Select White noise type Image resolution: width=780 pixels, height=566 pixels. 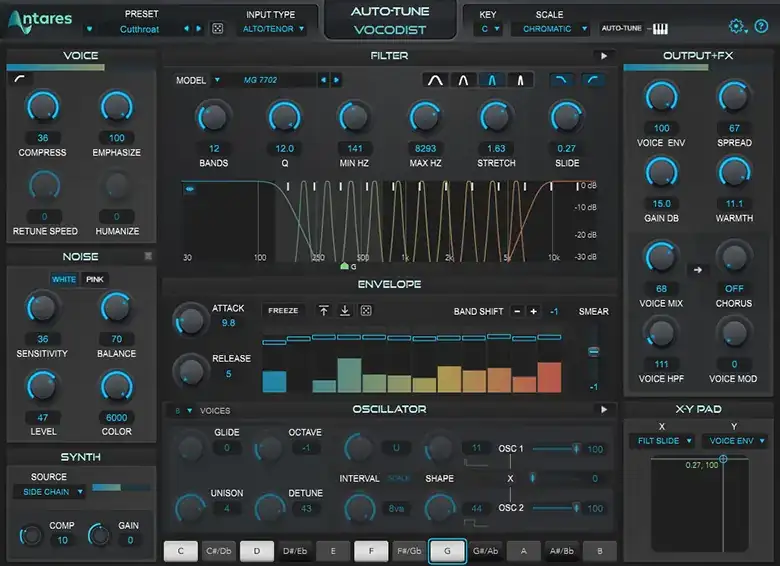click(x=64, y=279)
